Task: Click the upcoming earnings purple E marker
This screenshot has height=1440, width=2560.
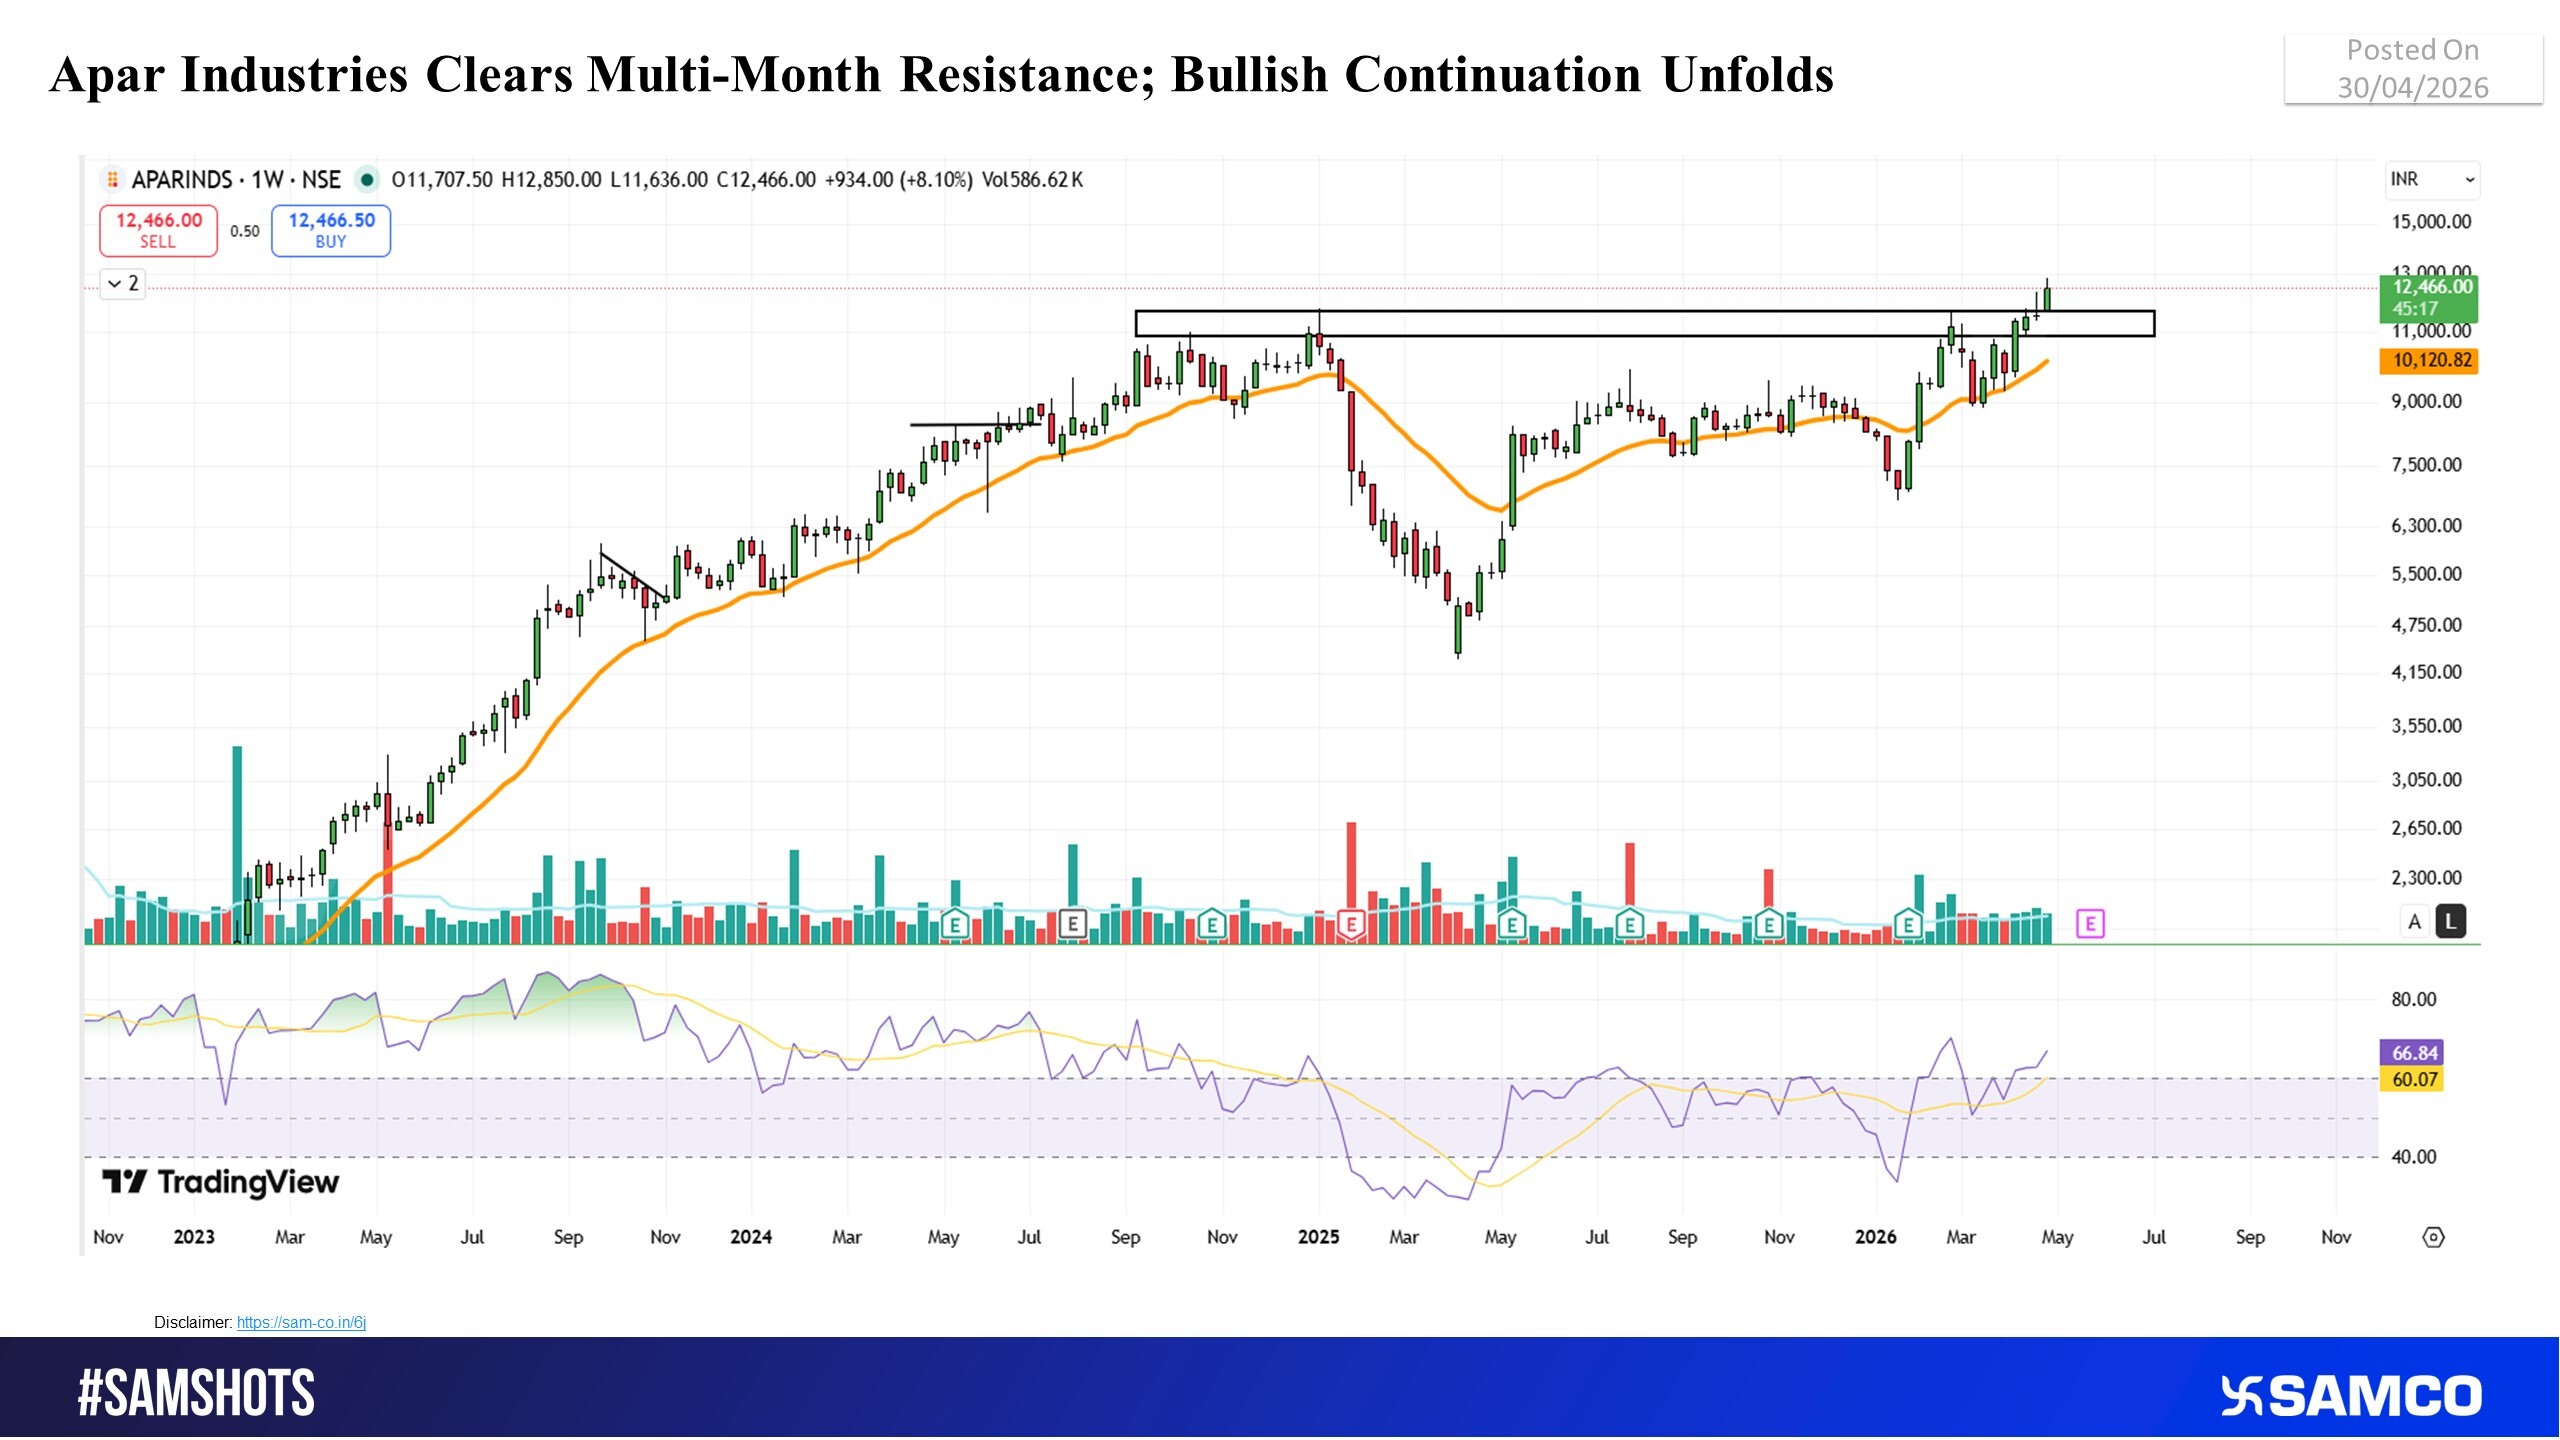Action: click(x=2090, y=924)
